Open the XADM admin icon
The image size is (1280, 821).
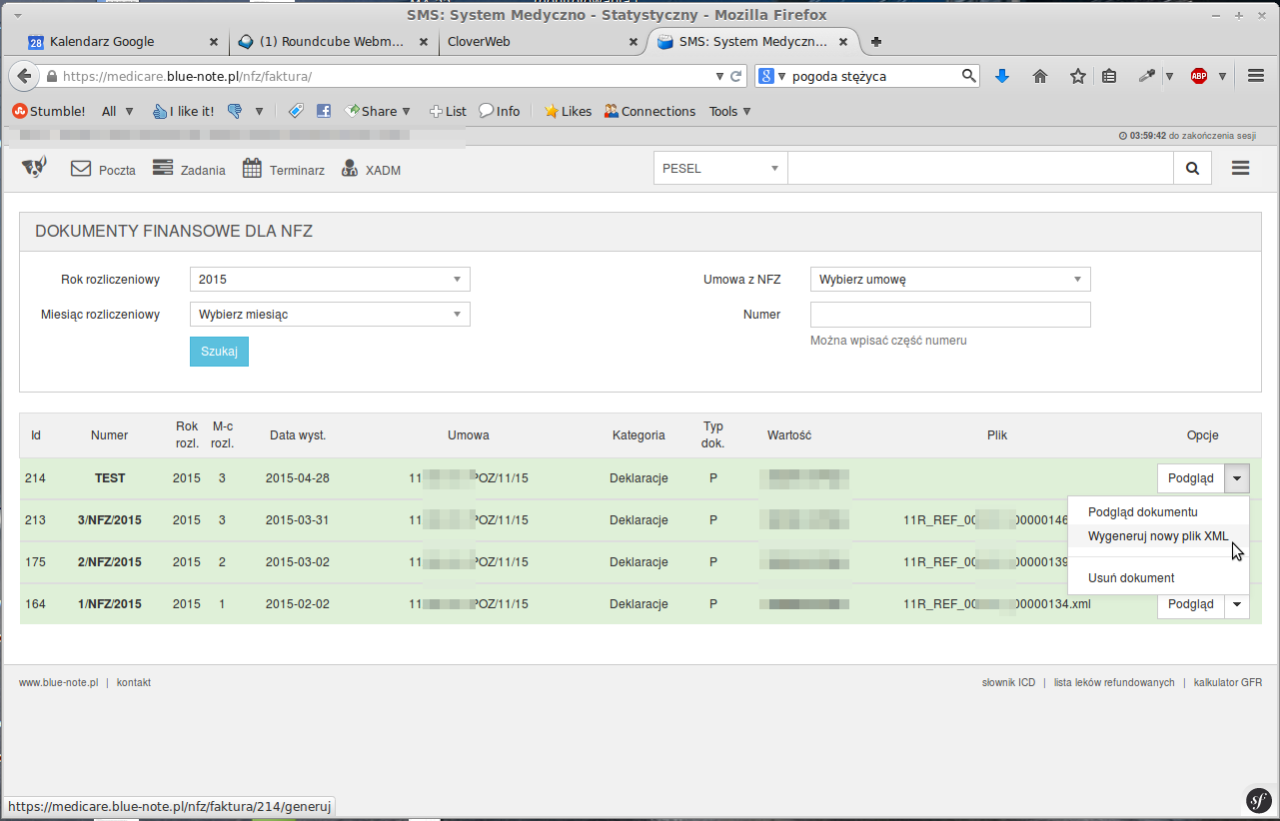350,169
